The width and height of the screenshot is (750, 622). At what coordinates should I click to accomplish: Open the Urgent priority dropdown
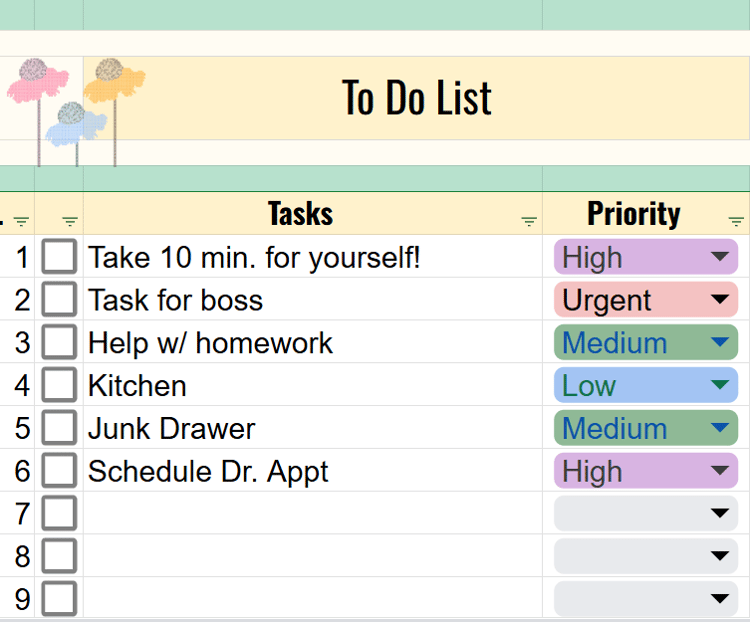(720, 300)
